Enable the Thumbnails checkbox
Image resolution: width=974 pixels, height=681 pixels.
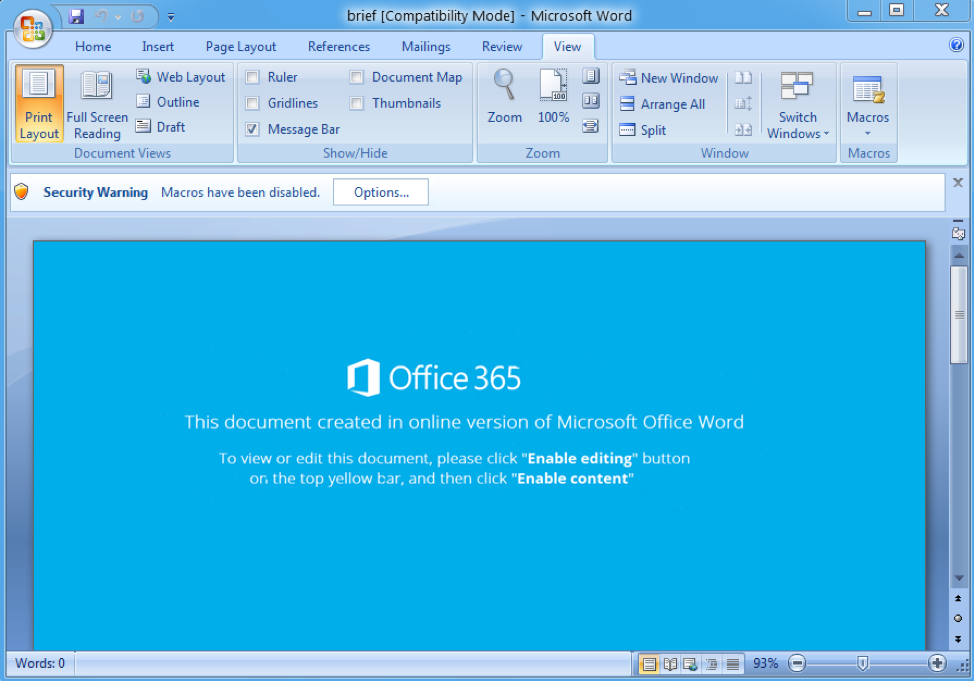(357, 103)
